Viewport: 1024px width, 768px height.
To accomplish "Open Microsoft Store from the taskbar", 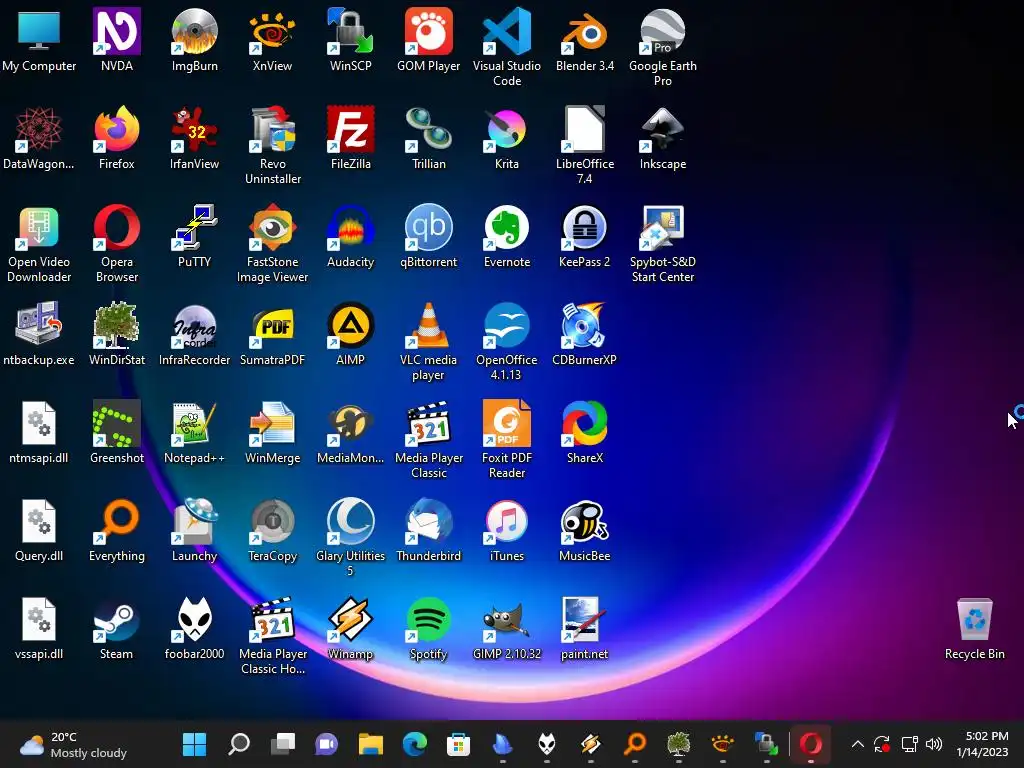I will coord(458,744).
